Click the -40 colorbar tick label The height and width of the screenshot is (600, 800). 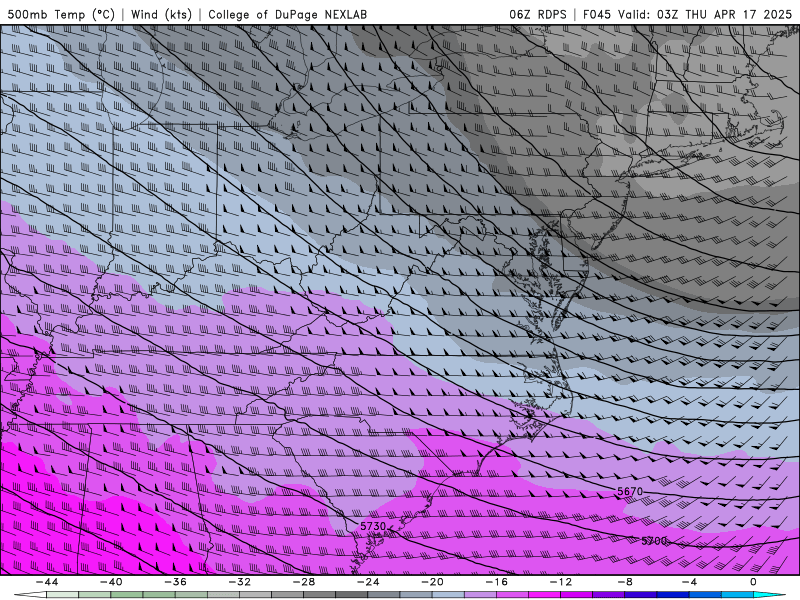click(111, 582)
